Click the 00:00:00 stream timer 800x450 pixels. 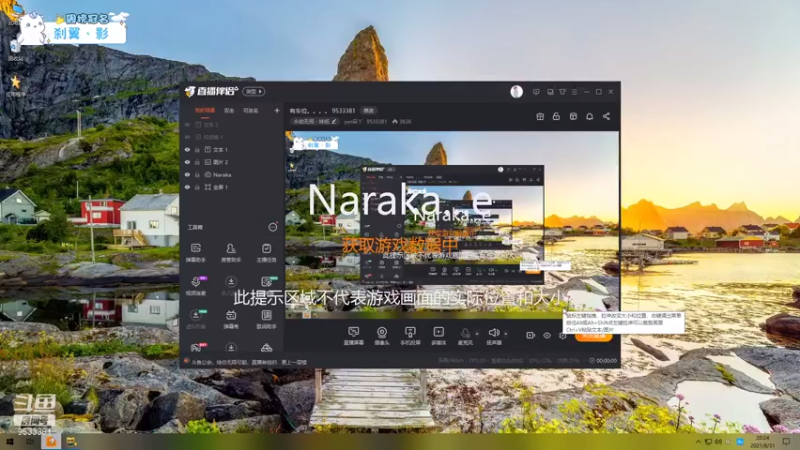click(x=603, y=361)
